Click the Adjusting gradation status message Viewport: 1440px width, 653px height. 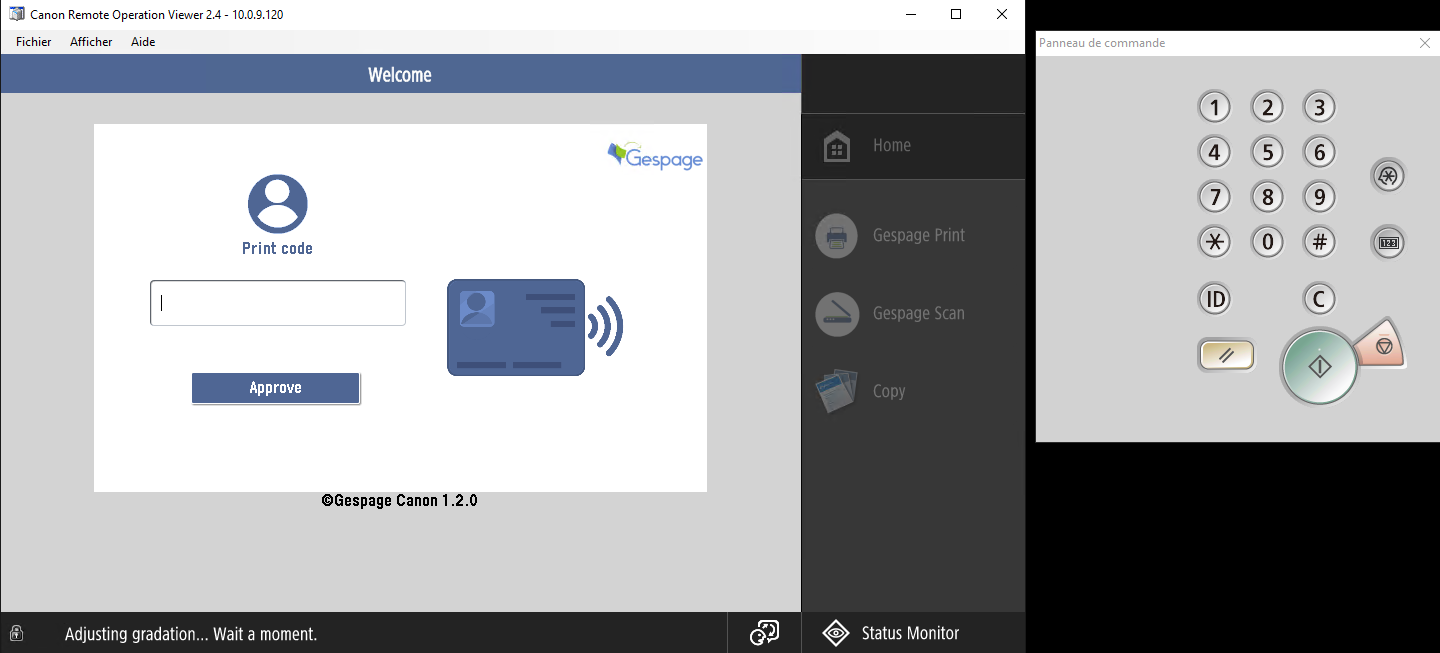[x=191, y=634]
